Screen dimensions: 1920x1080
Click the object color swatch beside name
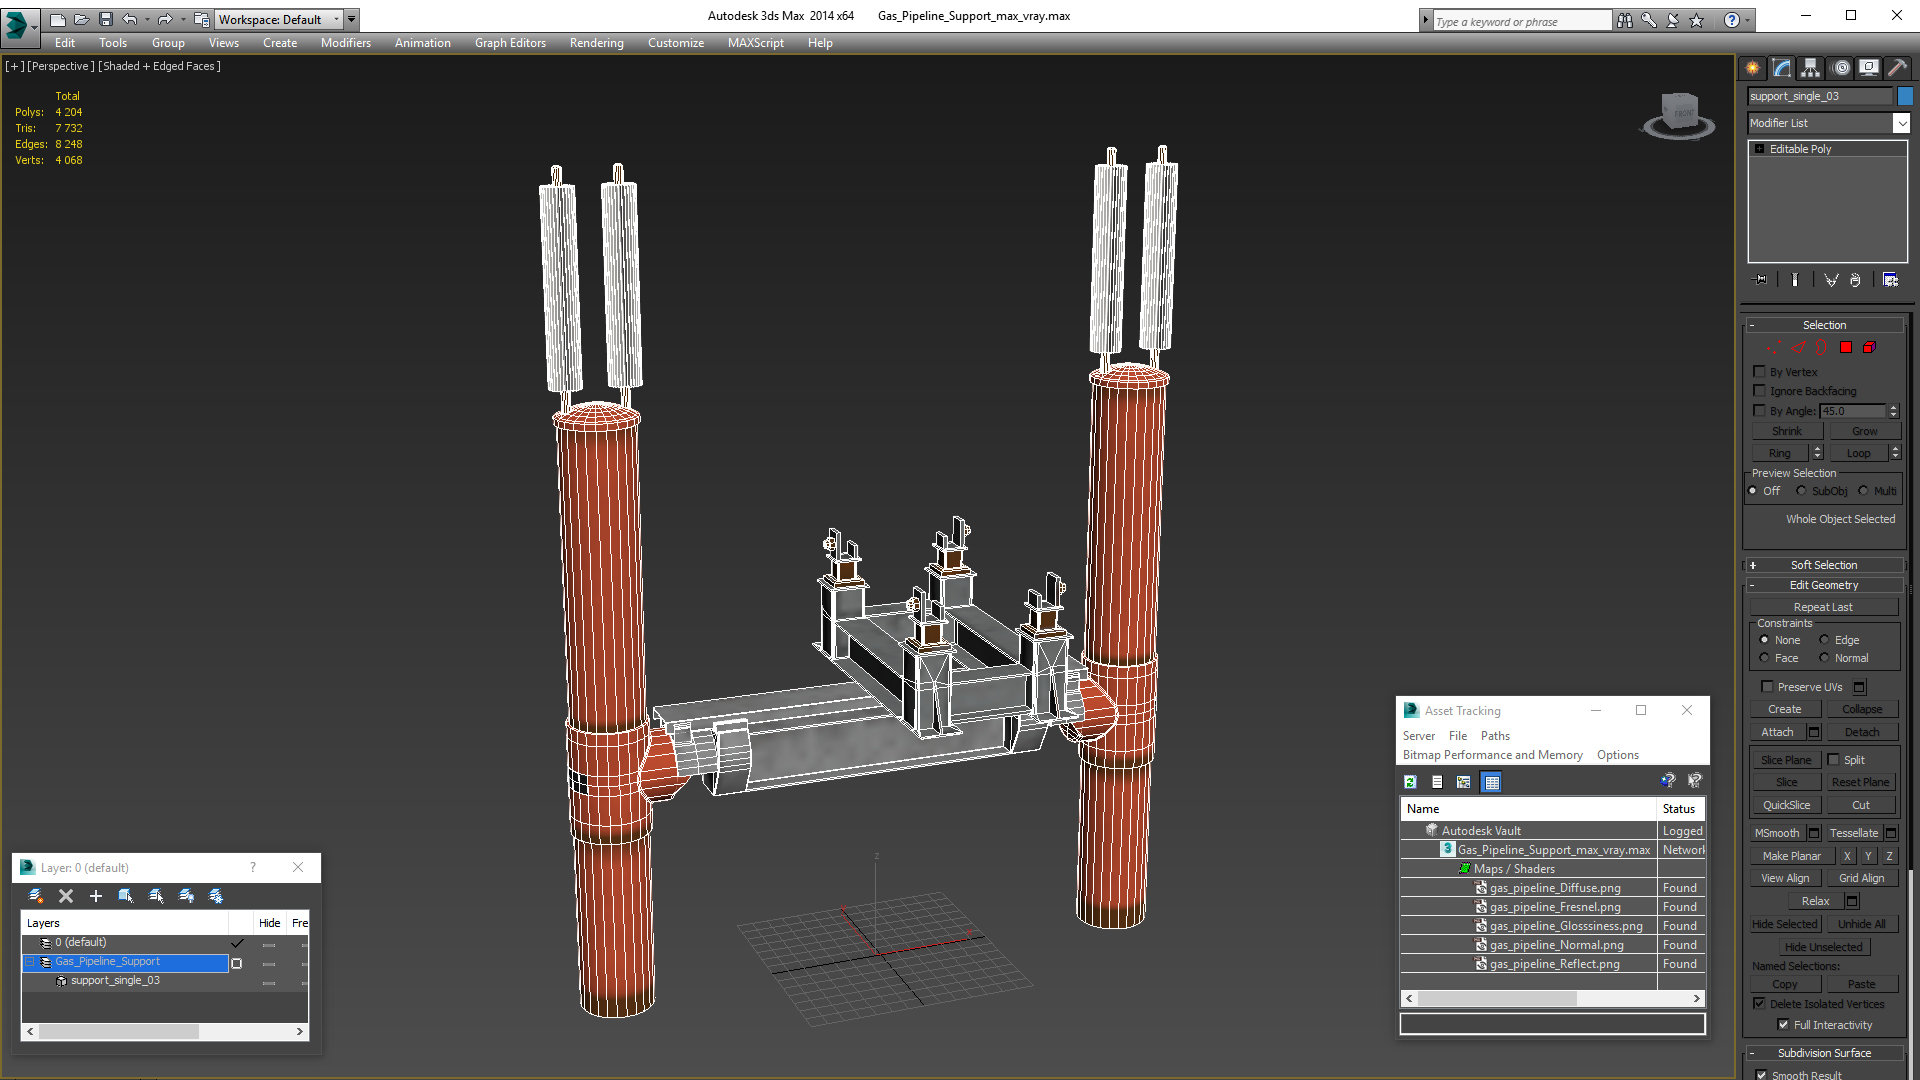tap(1905, 96)
